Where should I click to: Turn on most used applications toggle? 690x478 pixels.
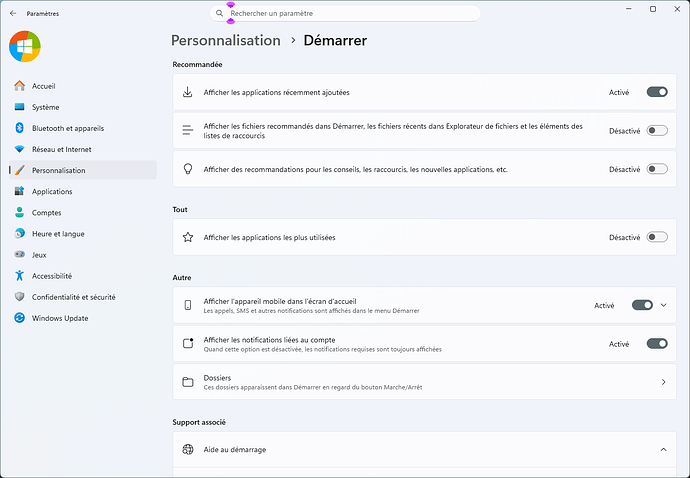coord(657,237)
